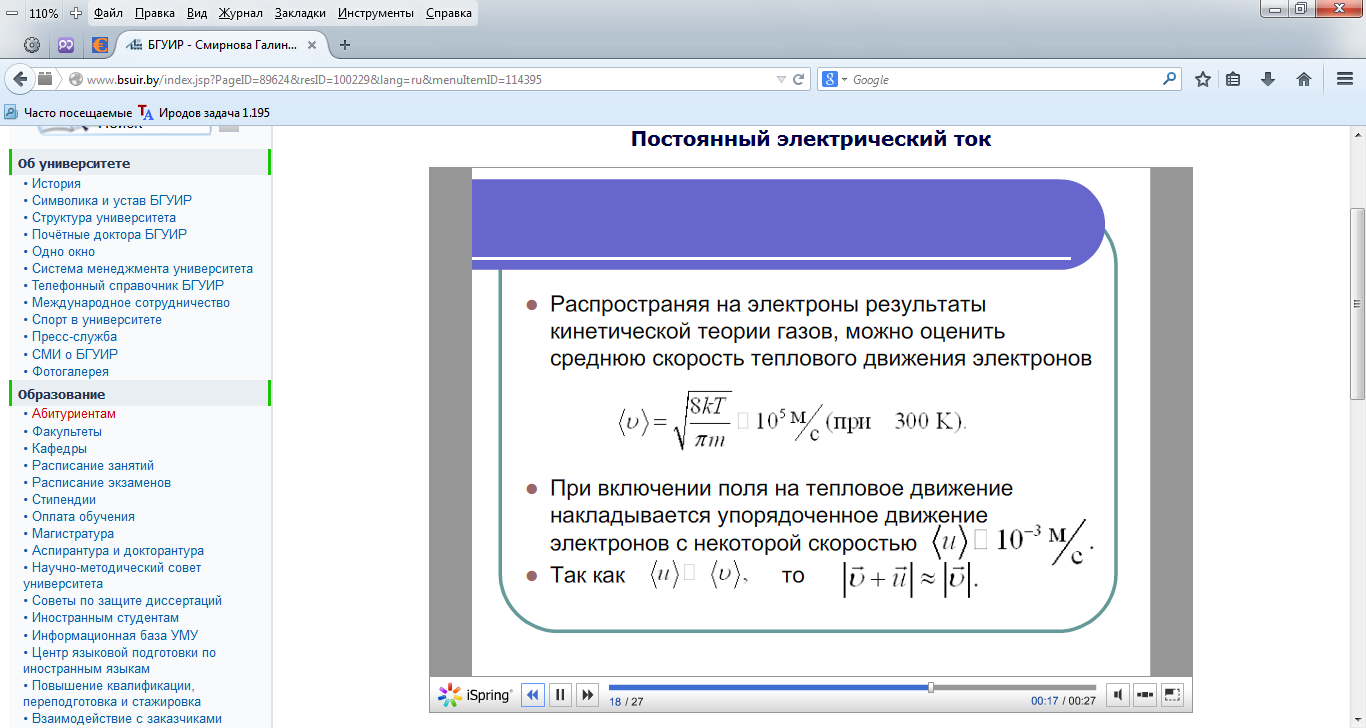Open the Одно окно link
This screenshot has height=728, width=1366.
63,252
